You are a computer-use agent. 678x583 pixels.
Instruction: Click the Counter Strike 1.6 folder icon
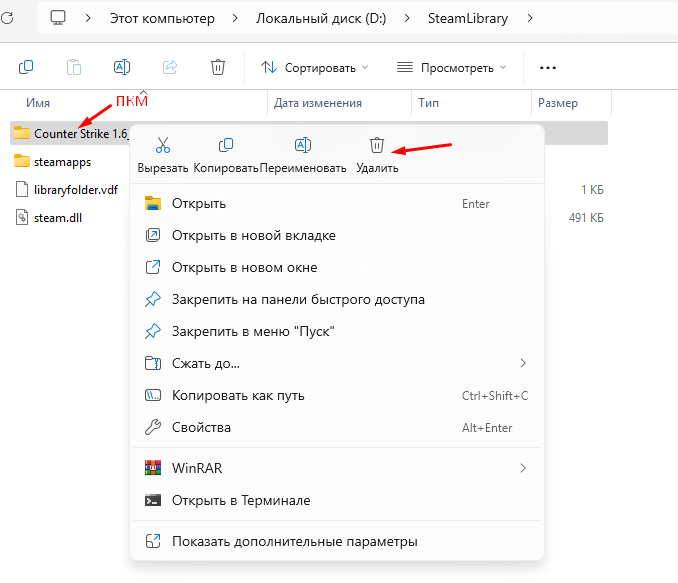[22, 133]
